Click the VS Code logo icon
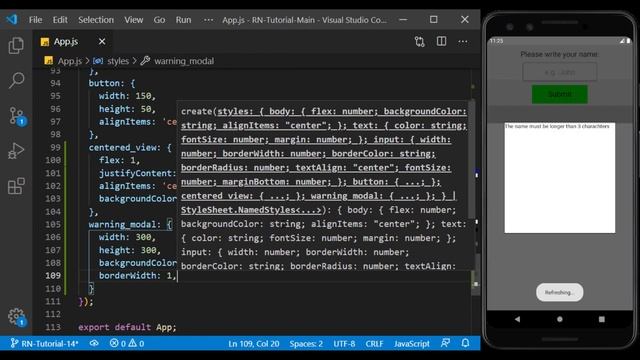This screenshot has width=640, height=360. tap(12, 19)
